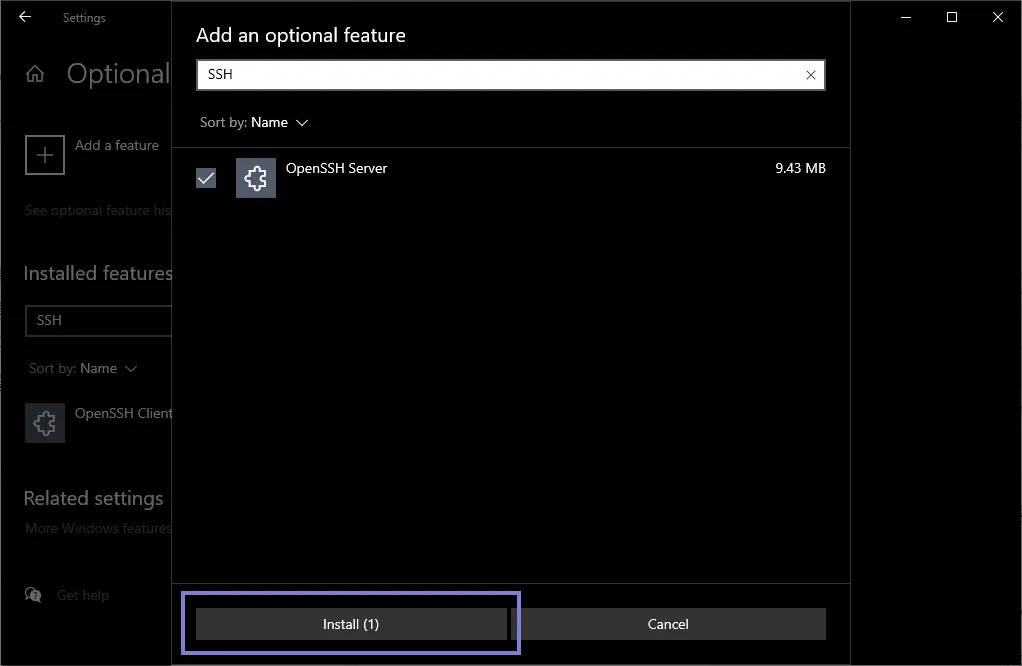
Task: Go to Settings home via house icon
Action: click(35, 75)
